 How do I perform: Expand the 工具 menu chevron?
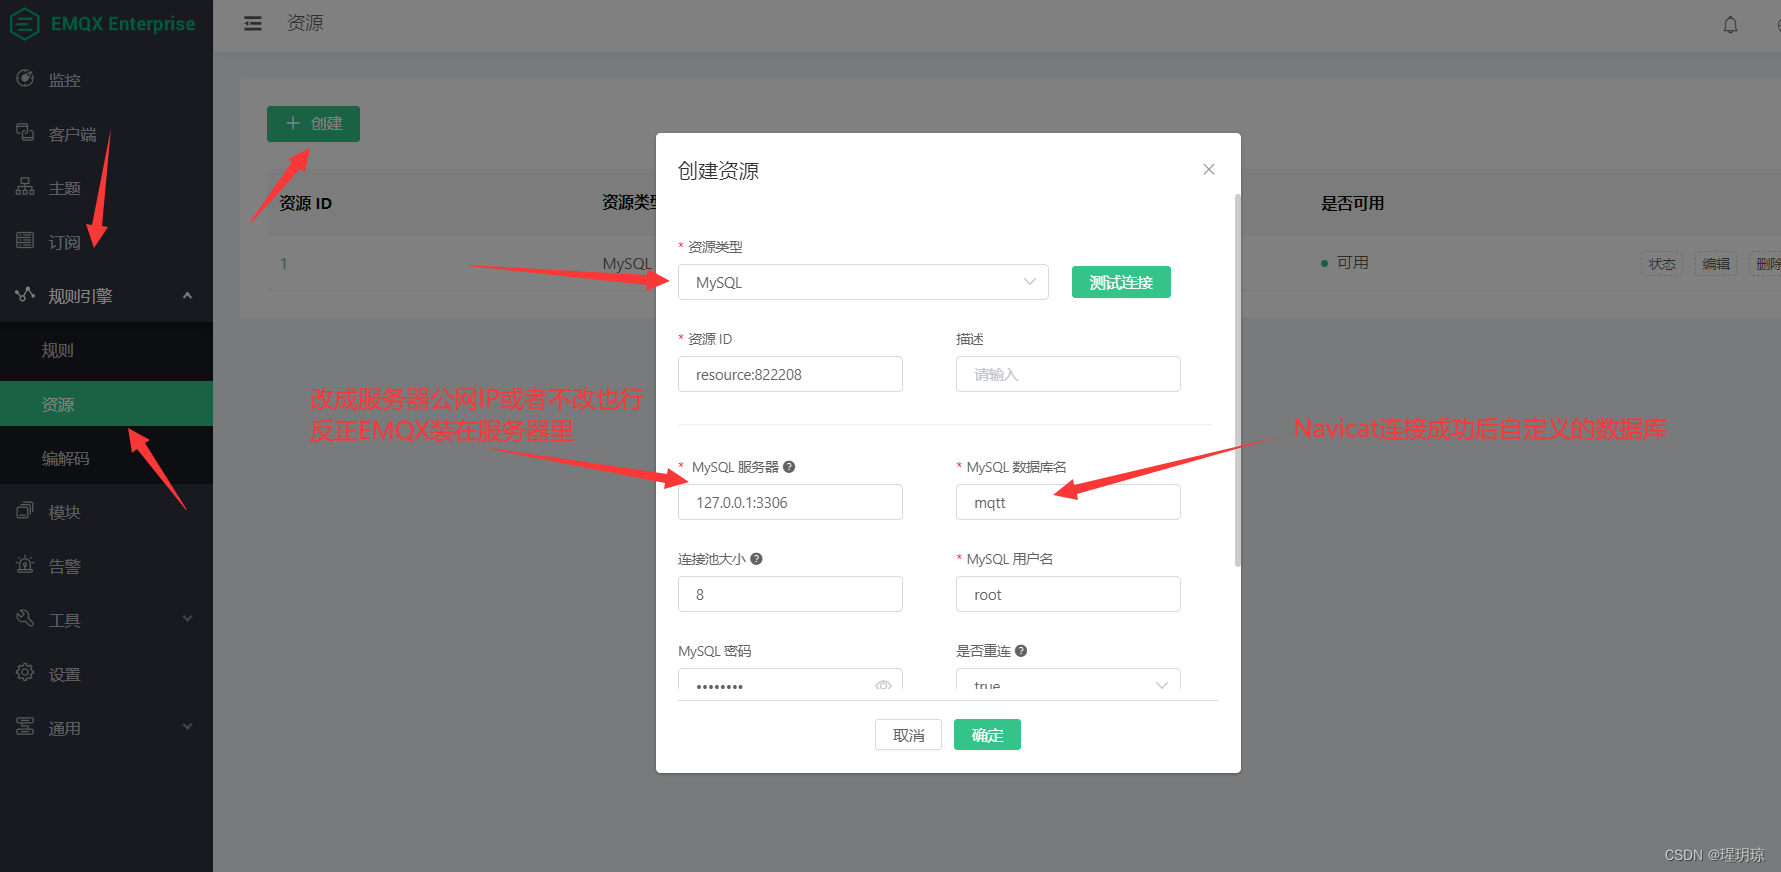point(187,619)
